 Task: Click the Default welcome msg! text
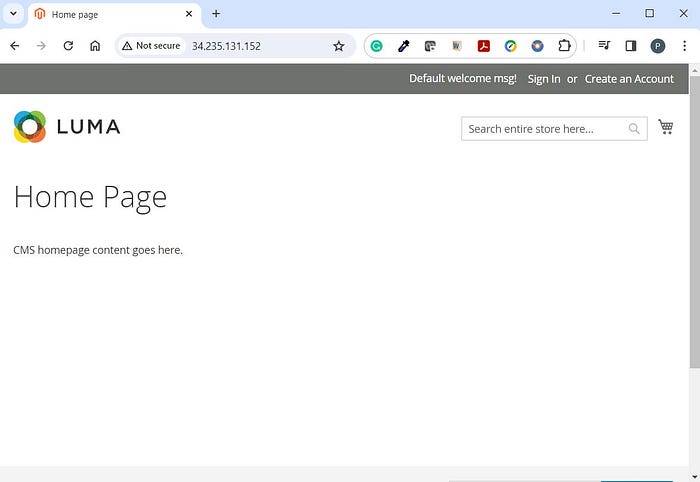[462, 79]
